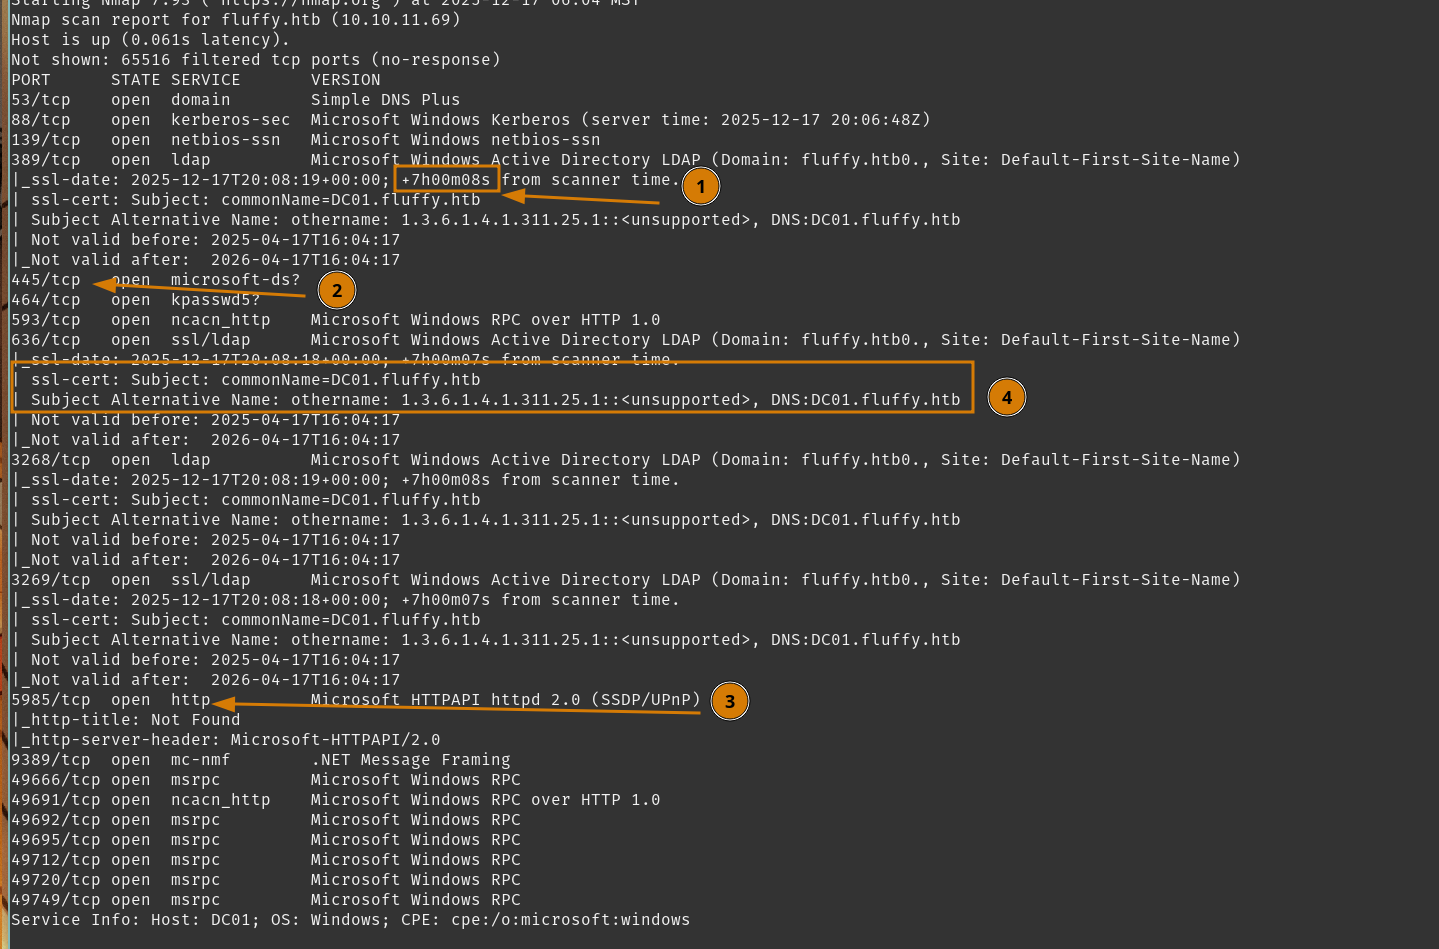Click the boxed +7h00m08s clock skew value
The image size is (1439, 949).
coord(446,180)
